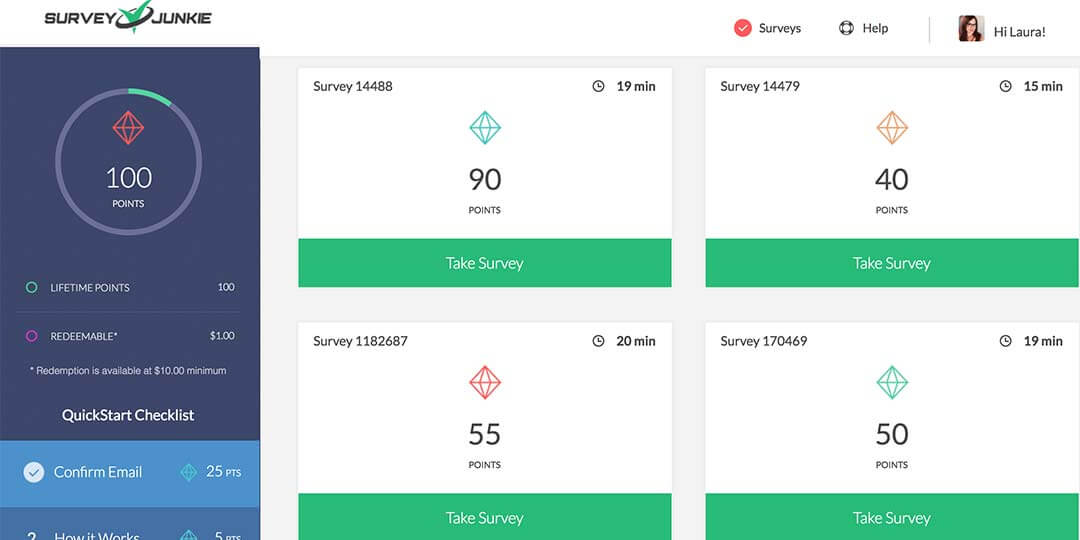Image resolution: width=1080 pixels, height=540 pixels.
Task: Click the Help lifebuoy icon
Action: pos(846,28)
